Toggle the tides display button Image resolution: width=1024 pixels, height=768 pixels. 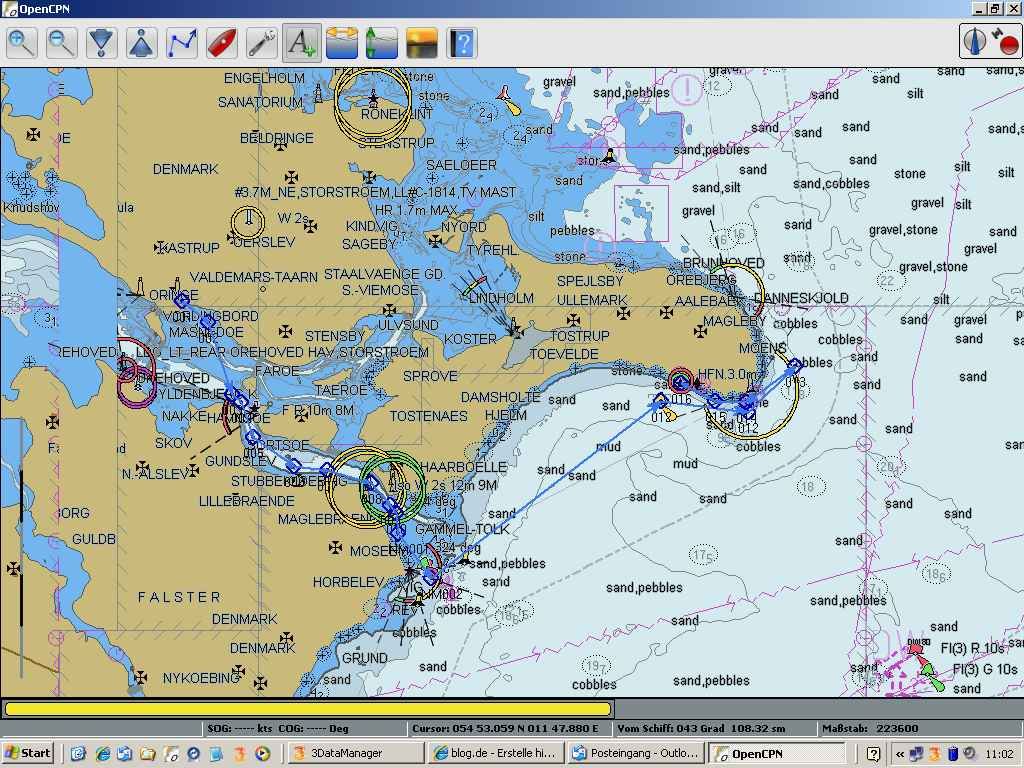tap(382, 43)
